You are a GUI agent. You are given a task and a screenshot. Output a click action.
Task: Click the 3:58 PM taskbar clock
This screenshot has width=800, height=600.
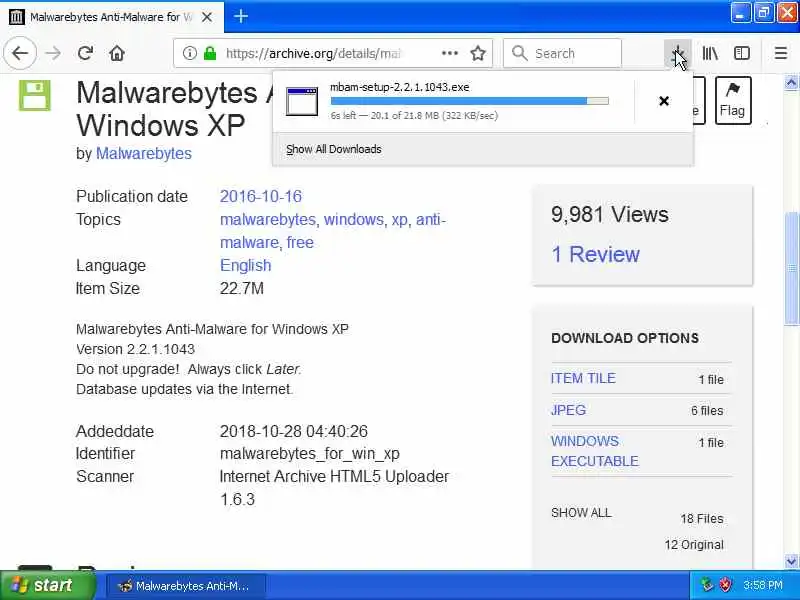(763, 585)
